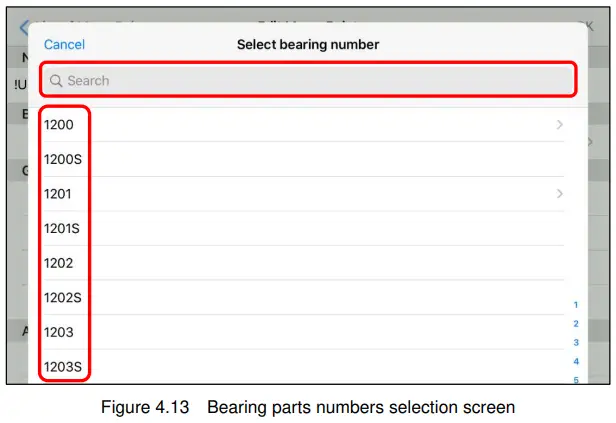Select bearing number 1201

(59, 194)
